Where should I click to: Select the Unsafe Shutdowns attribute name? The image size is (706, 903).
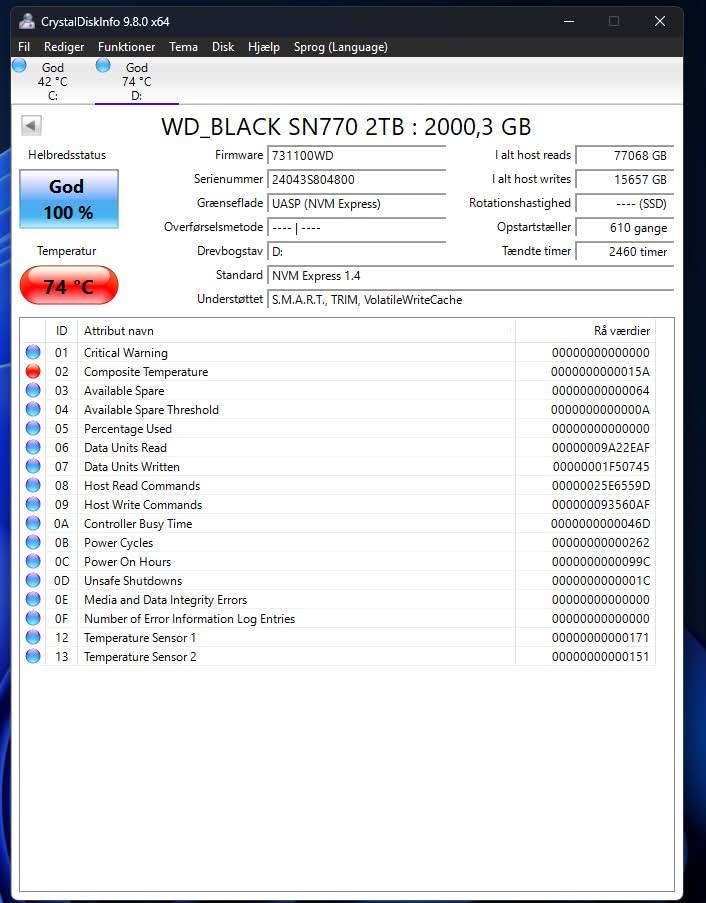133,580
